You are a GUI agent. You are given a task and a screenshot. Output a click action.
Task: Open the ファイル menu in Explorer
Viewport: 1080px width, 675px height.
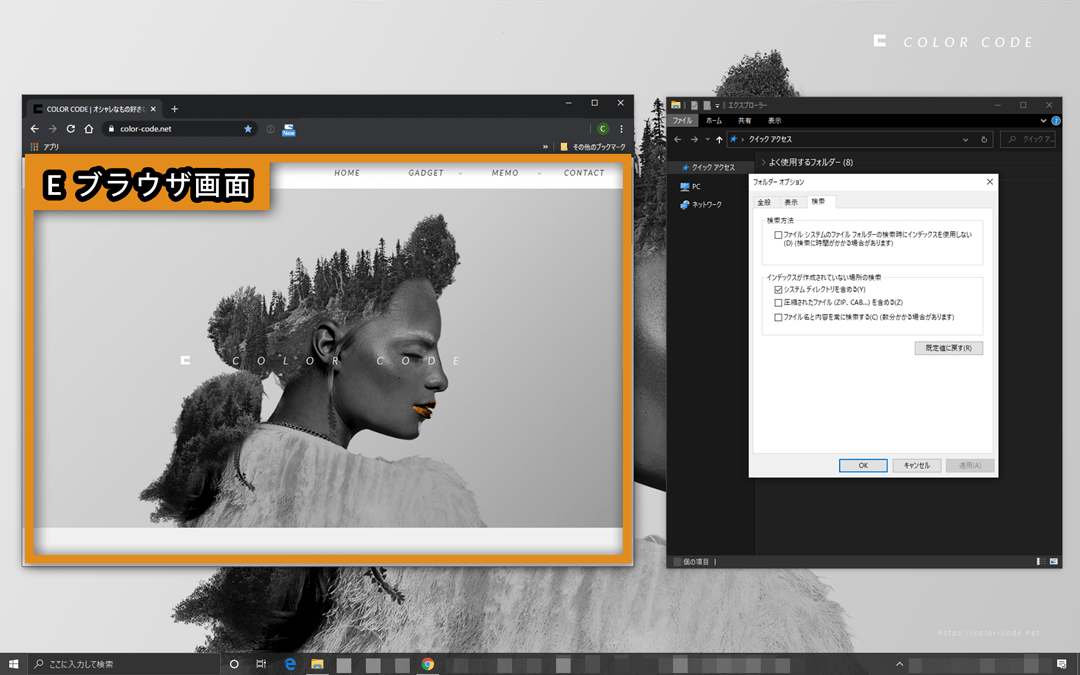[683, 121]
